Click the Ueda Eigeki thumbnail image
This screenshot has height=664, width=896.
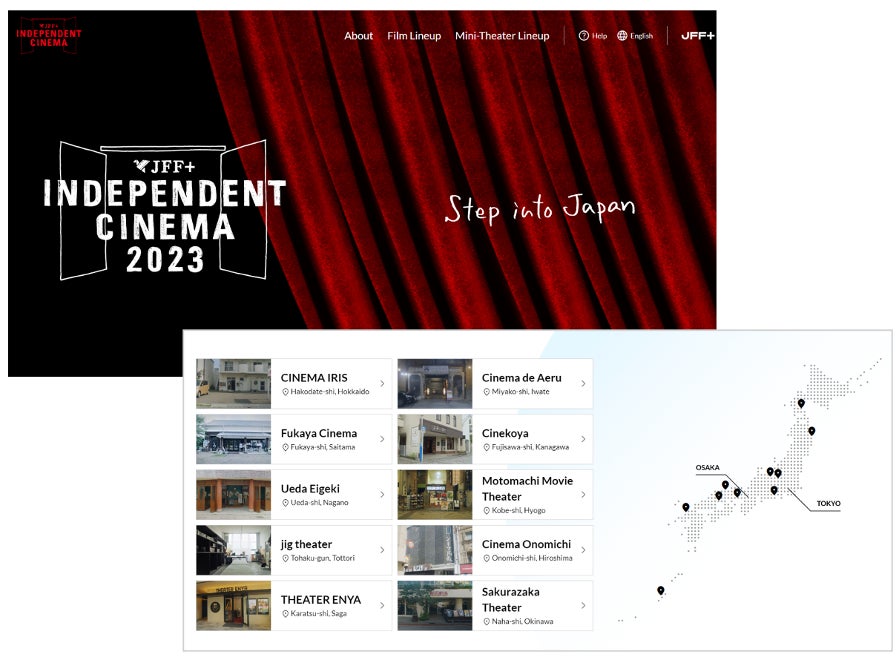(x=233, y=494)
